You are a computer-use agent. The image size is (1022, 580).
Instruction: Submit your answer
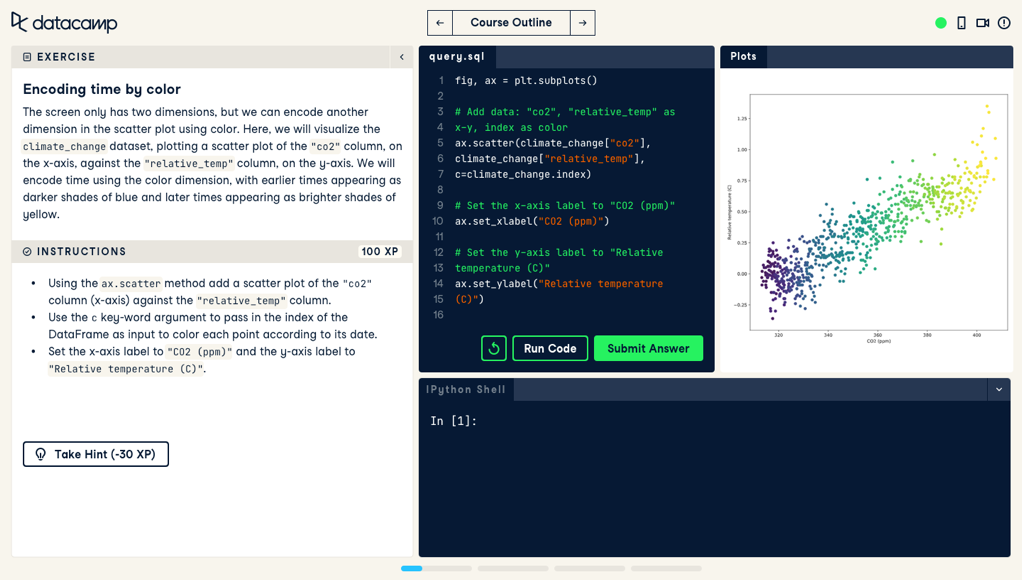(x=648, y=348)
